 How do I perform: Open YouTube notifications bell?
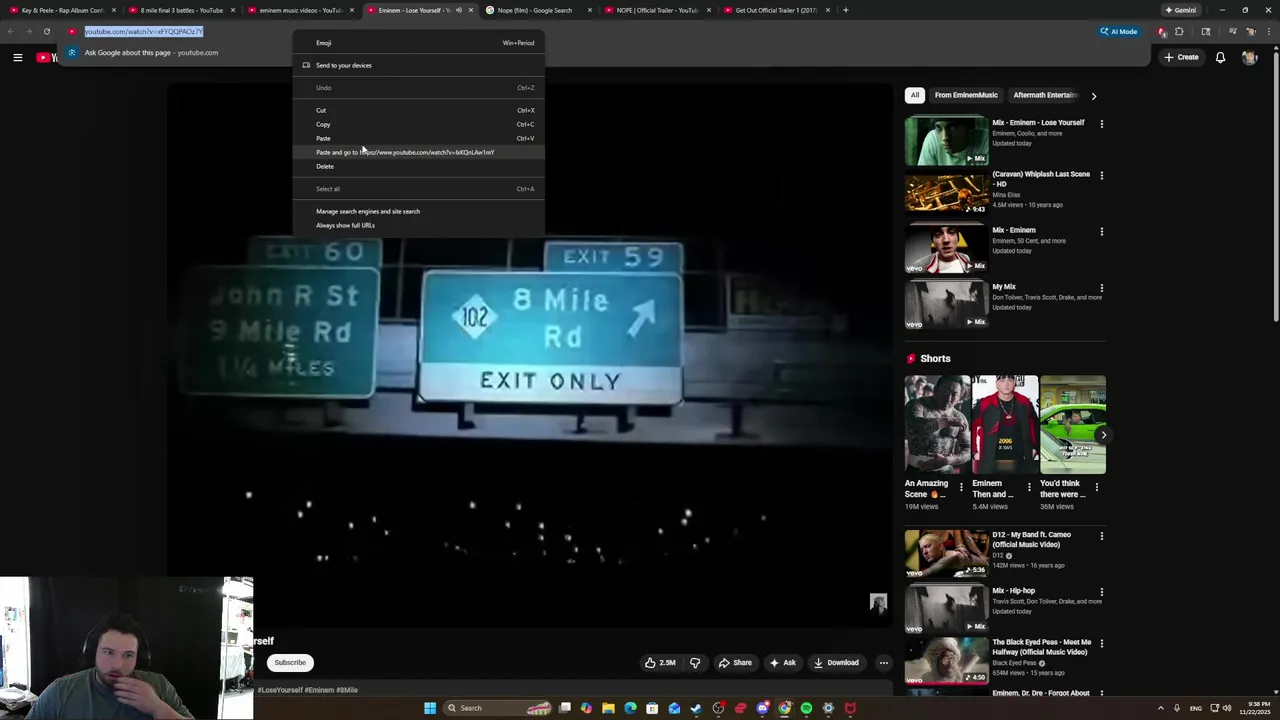1220,57
